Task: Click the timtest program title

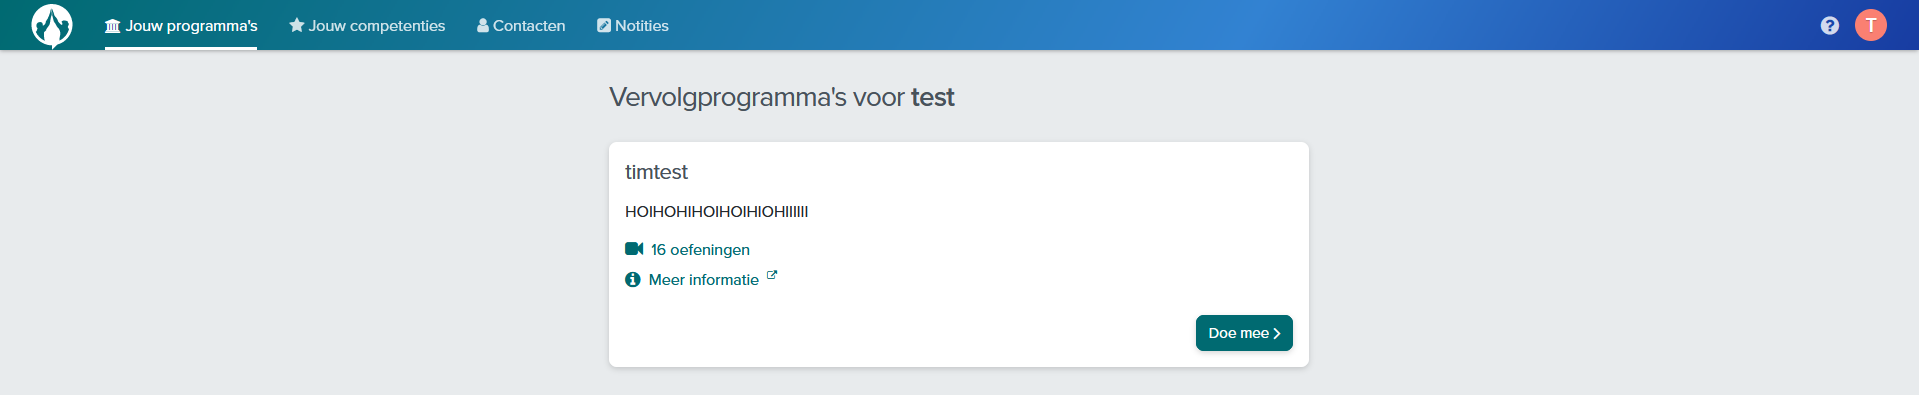Action: click(x=656, y=172)
